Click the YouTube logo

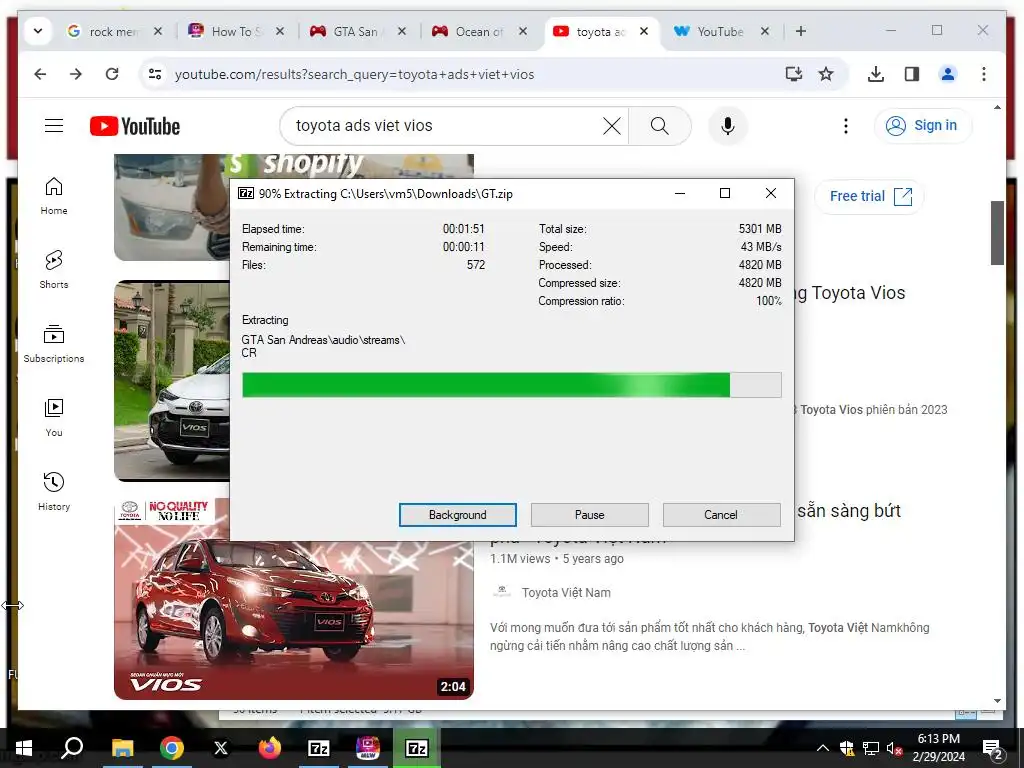[x=135, y=126]
